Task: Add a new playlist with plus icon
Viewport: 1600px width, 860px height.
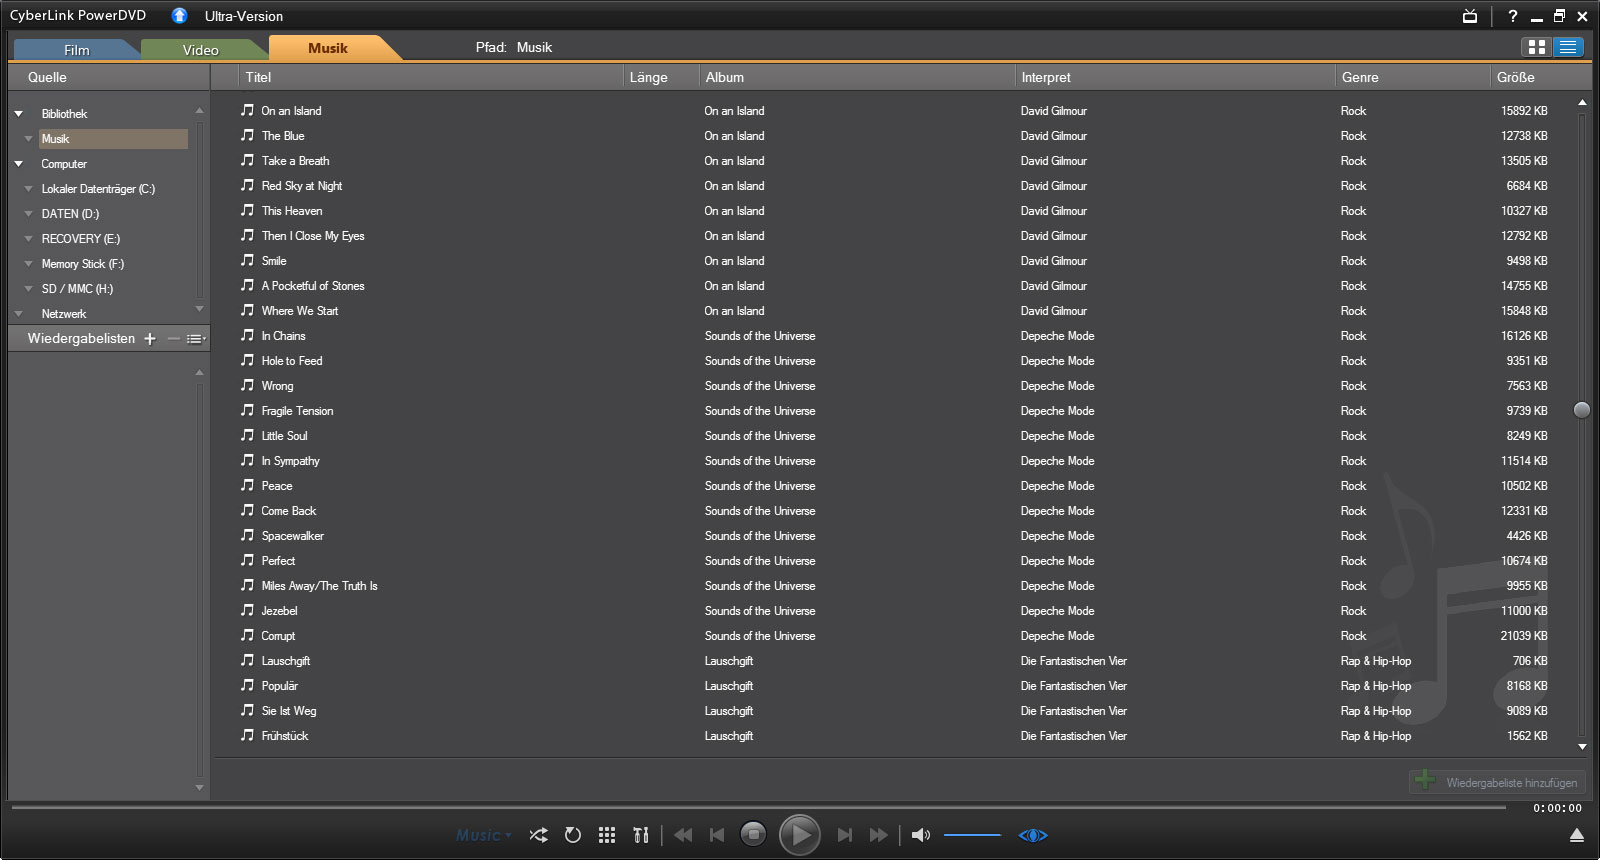Action: click(150, 339)
